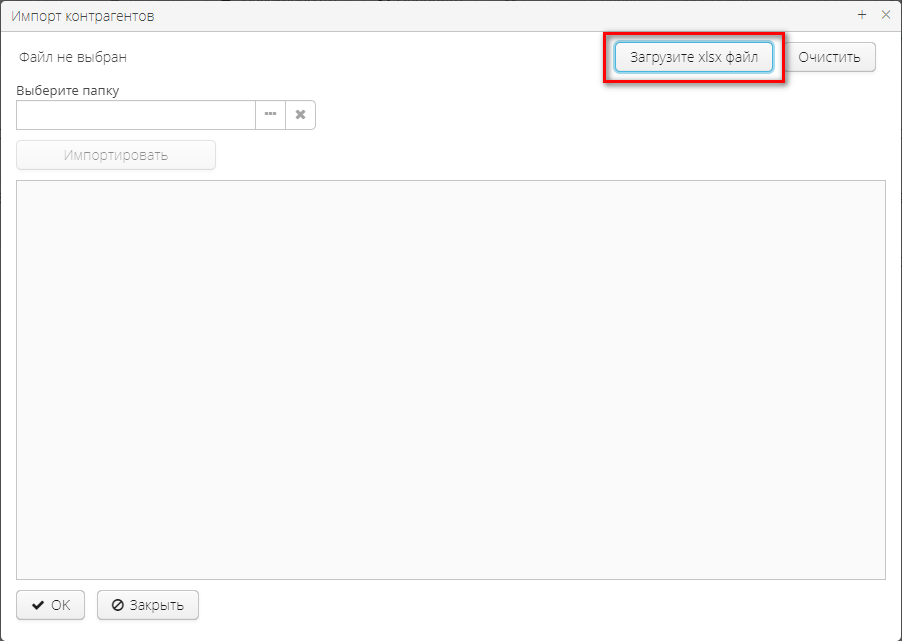Screen dimensions: 902x641
Task: Click the three-dots icon beside the folder field
Action: click(x=270, y=115)
